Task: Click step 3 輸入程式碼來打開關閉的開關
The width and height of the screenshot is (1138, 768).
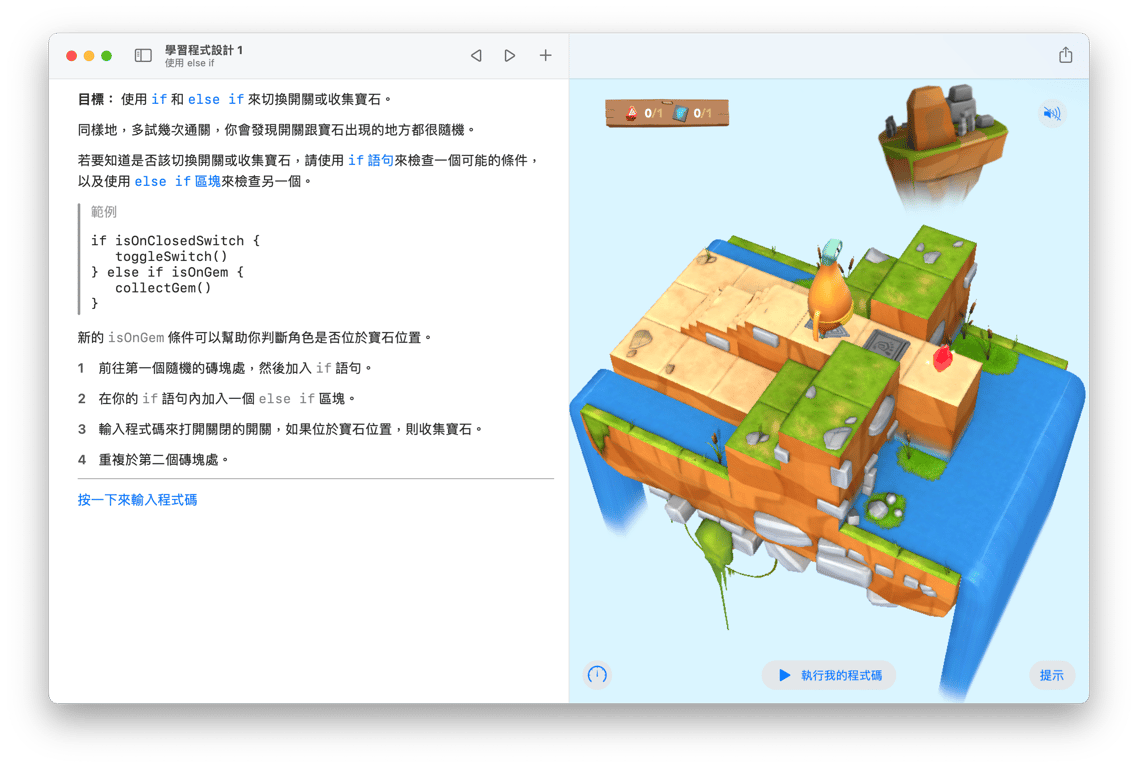Action: pyautogui.click(x=281, y=429)
